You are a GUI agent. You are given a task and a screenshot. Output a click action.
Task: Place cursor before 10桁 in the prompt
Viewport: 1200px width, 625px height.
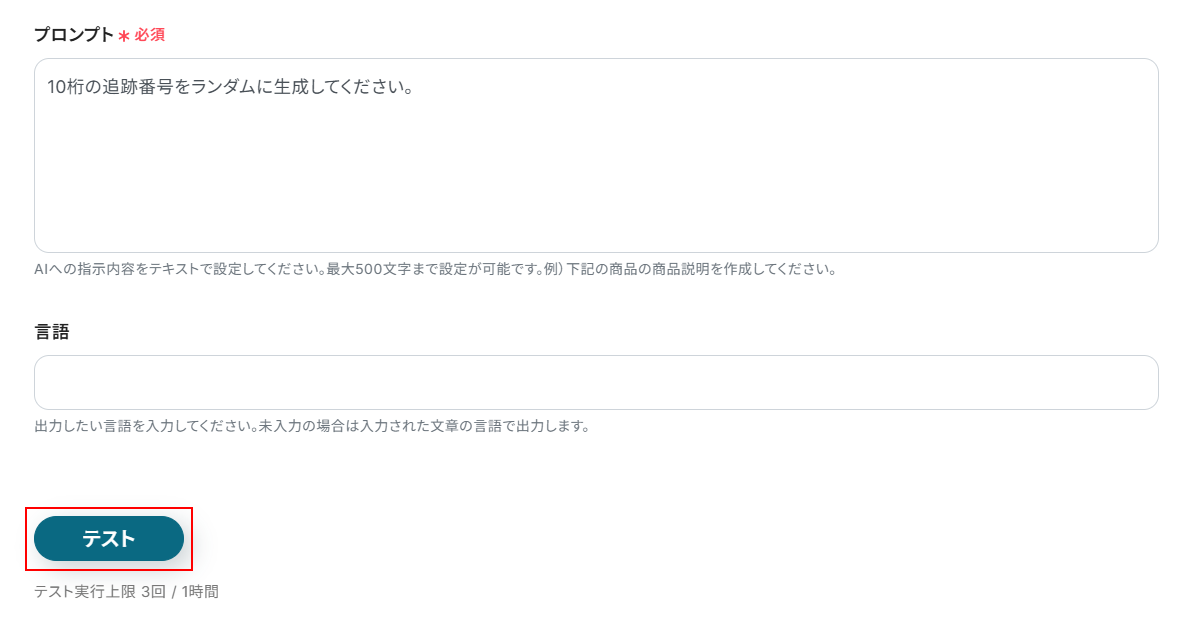pos(47,87)
